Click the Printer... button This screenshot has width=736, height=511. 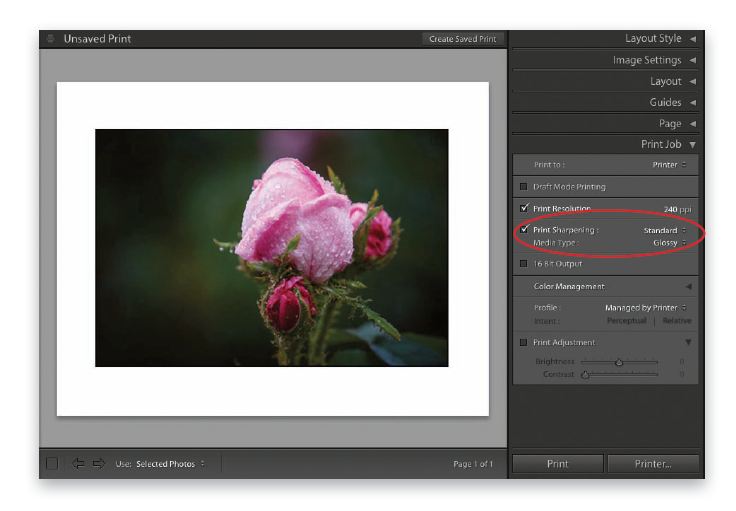653,464
